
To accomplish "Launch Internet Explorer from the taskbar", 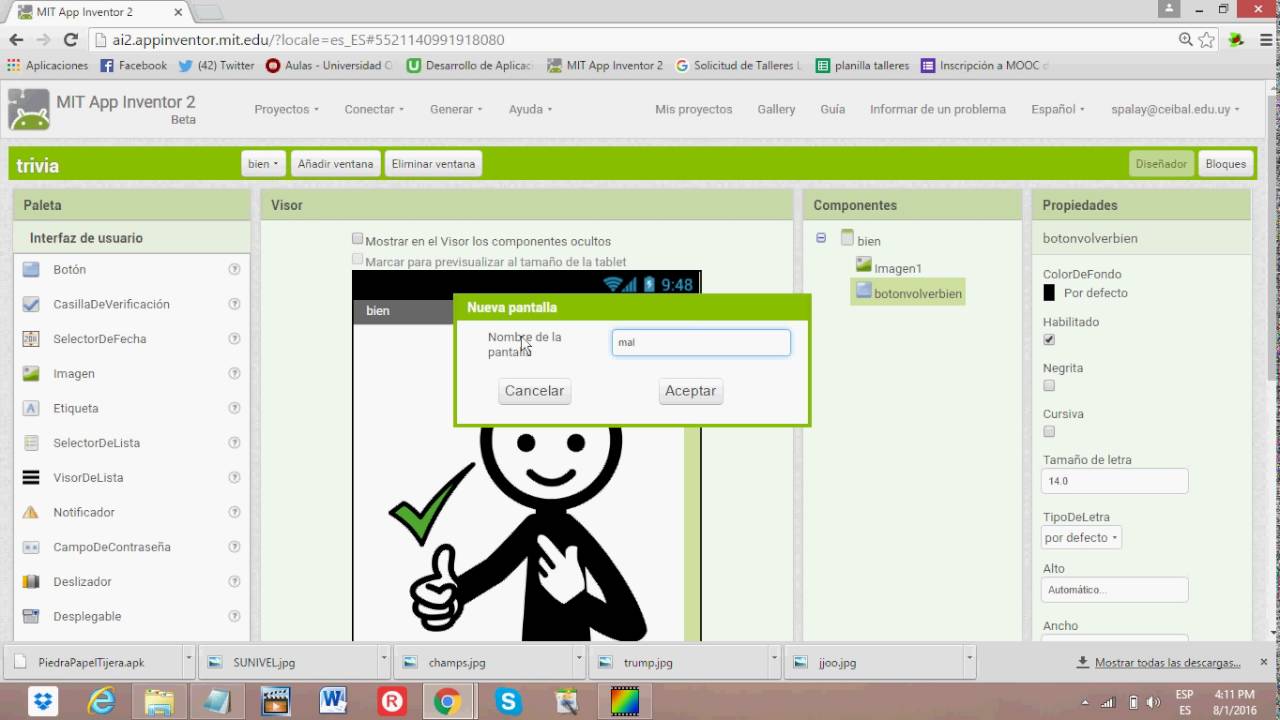I will pyautogui.click(x=101, y=701).
